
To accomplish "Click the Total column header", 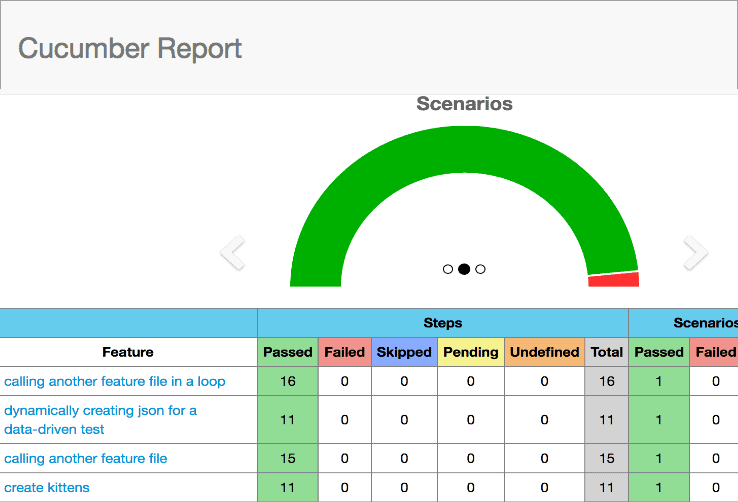I will click(x=607, y=352).
